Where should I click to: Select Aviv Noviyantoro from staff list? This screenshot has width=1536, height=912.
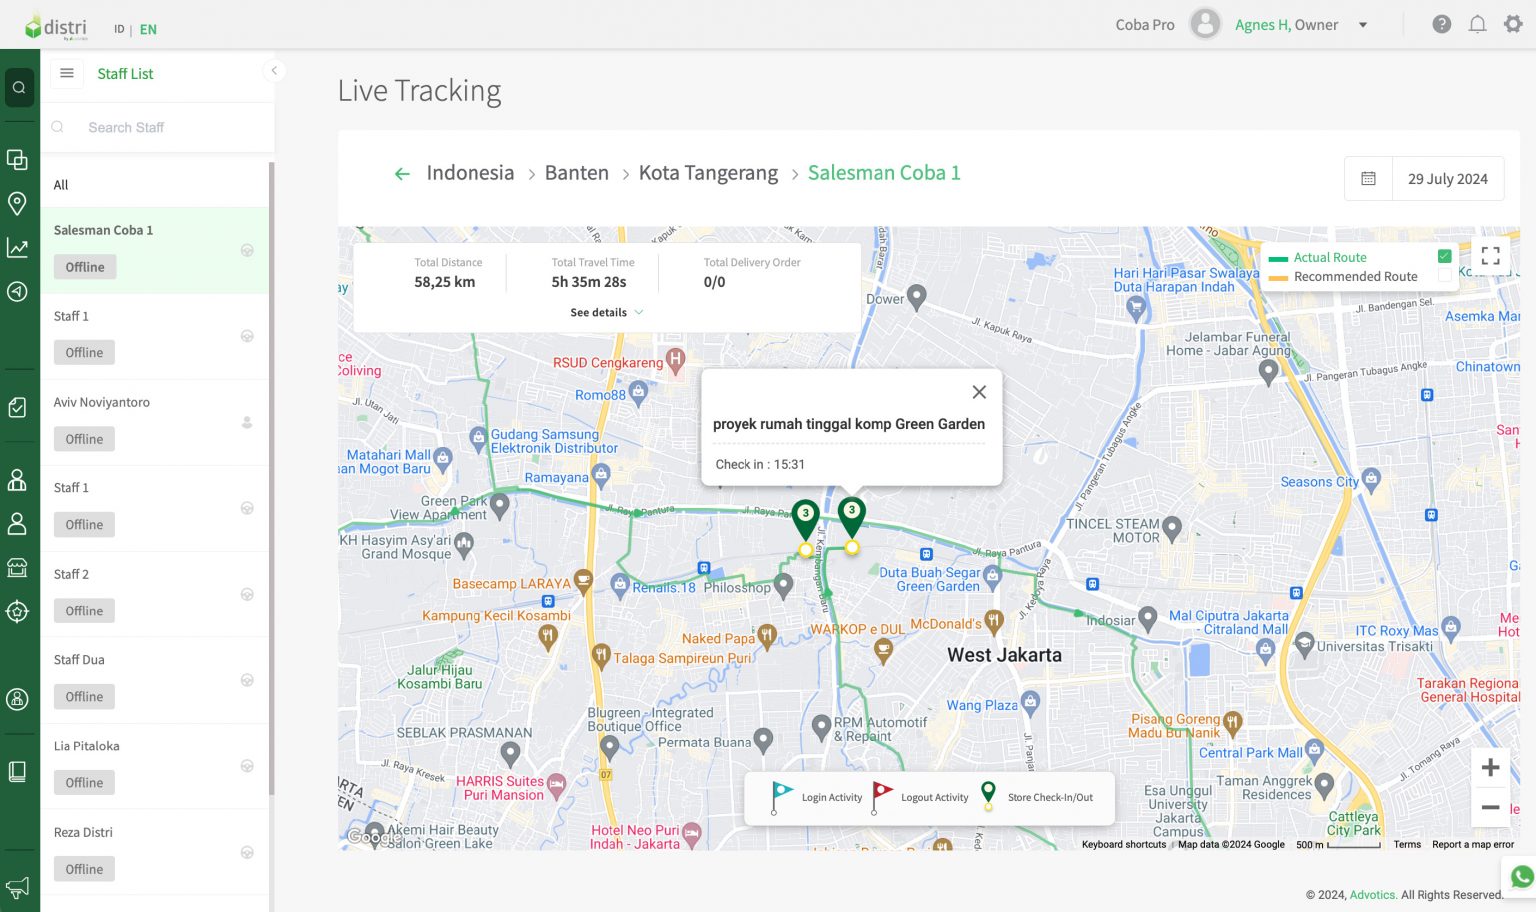pos(102,402)
